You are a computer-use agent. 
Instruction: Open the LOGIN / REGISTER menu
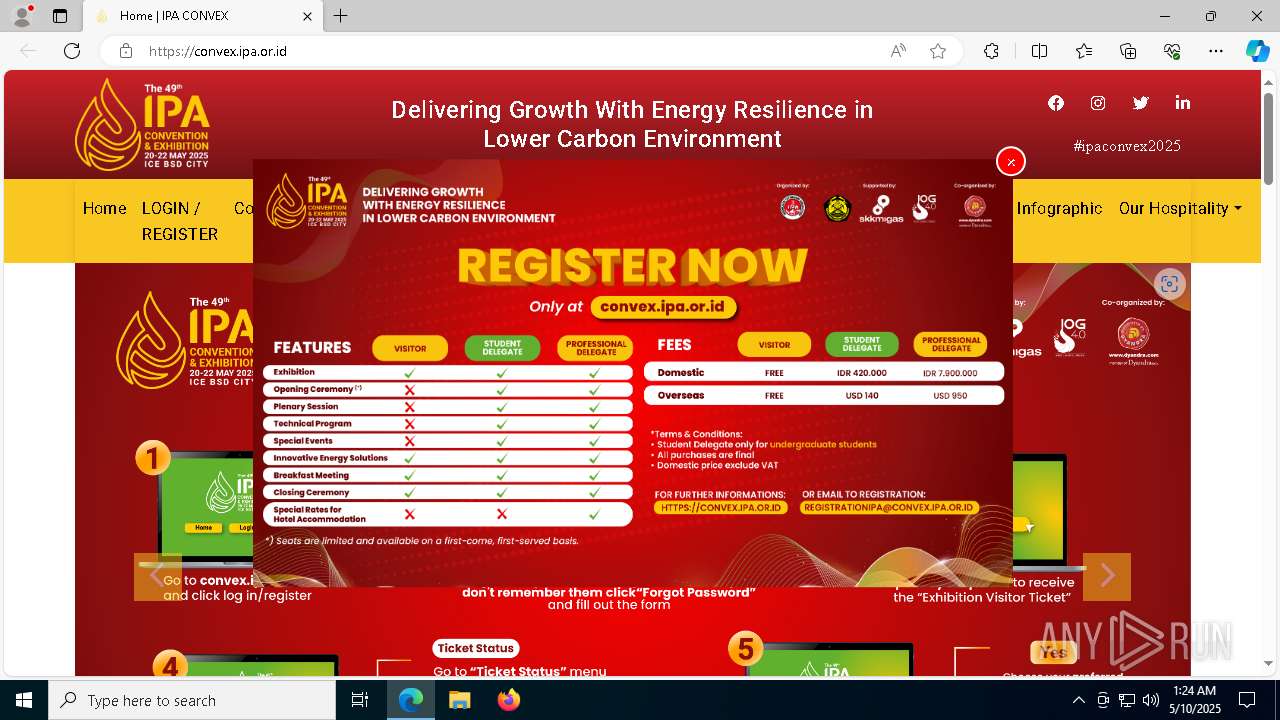coord(180,221)
